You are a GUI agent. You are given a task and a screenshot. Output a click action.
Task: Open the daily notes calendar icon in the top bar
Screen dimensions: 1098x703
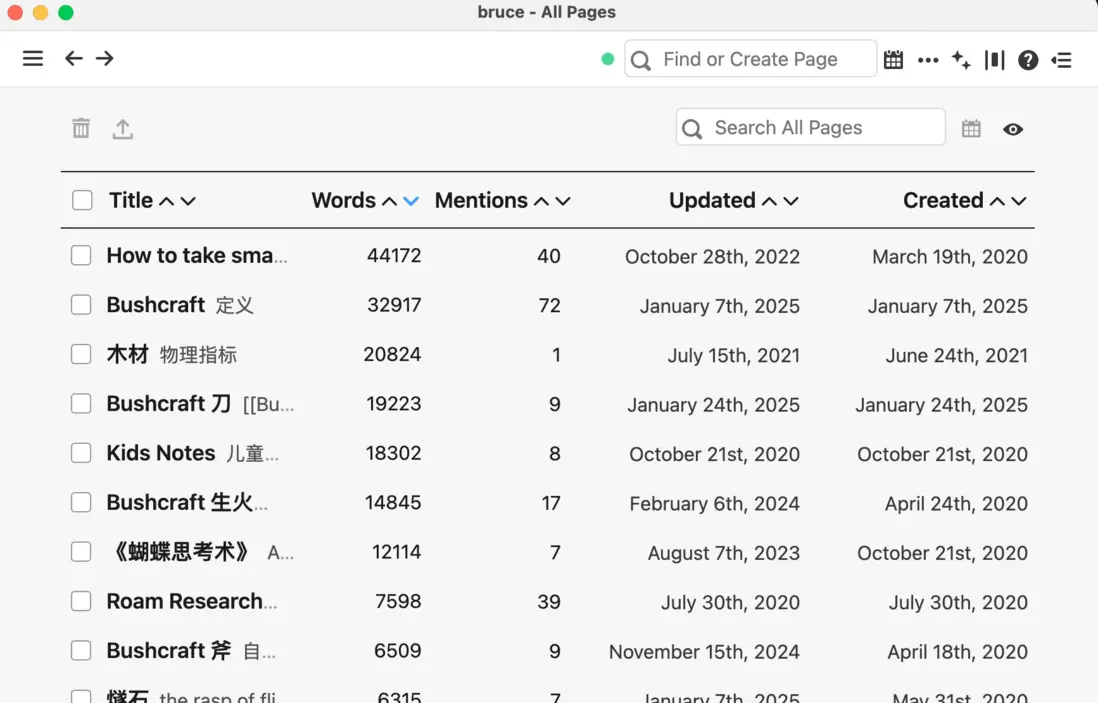point(893,60)
